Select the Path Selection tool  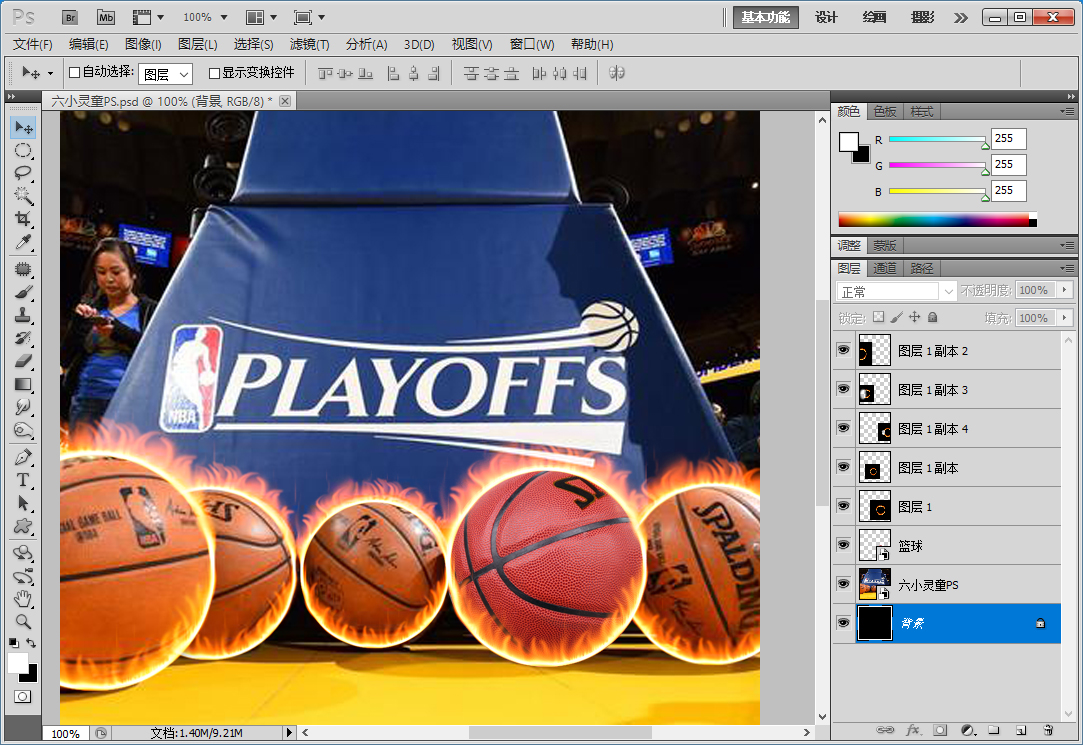(x=23, y=503)
